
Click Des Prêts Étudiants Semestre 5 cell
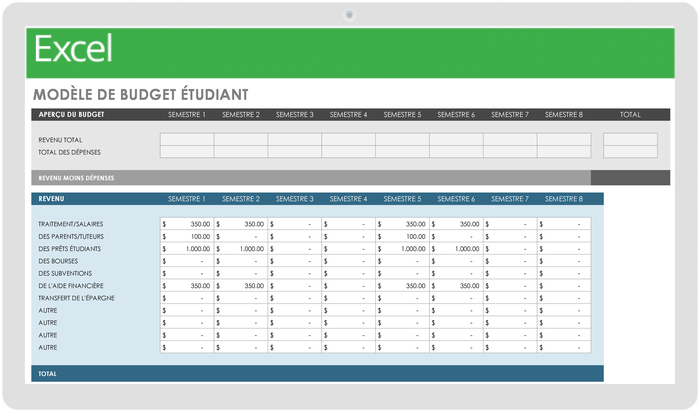point(402,248)
